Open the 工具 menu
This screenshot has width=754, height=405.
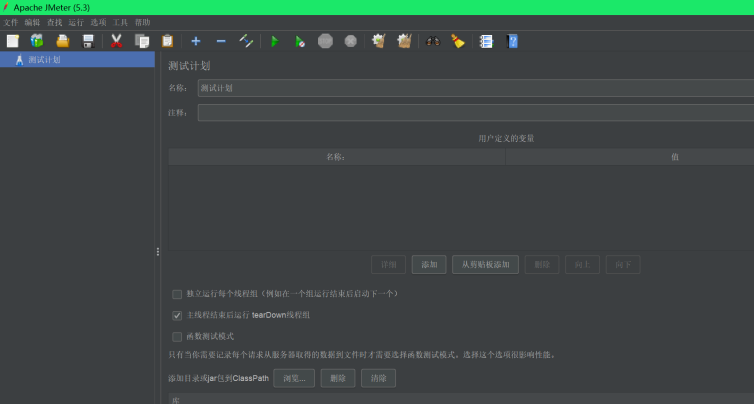tap(120, 23)
